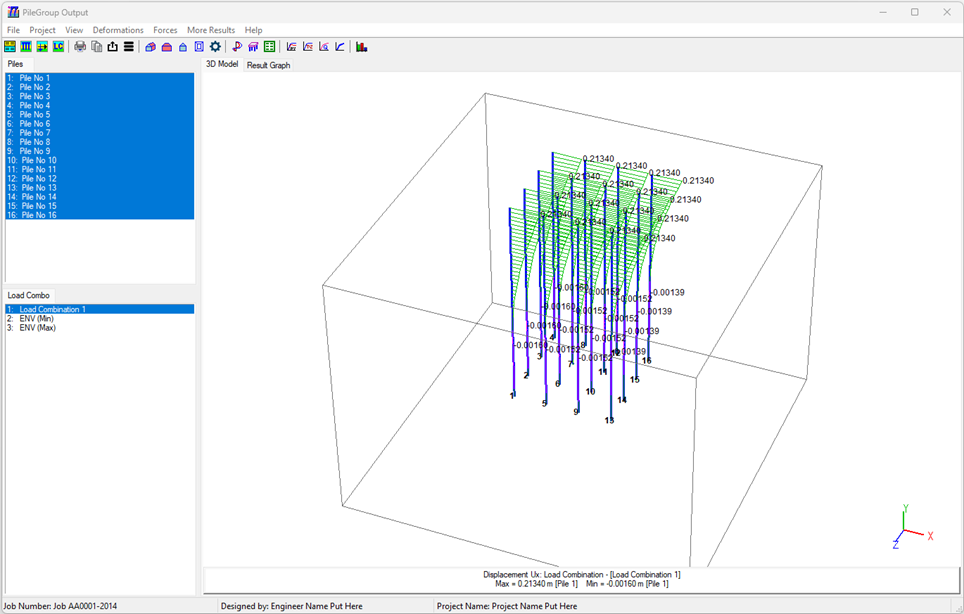Click the fourth simple curve graph icon
The width and height of the screenshot is (964, 614).
point(339,47)
